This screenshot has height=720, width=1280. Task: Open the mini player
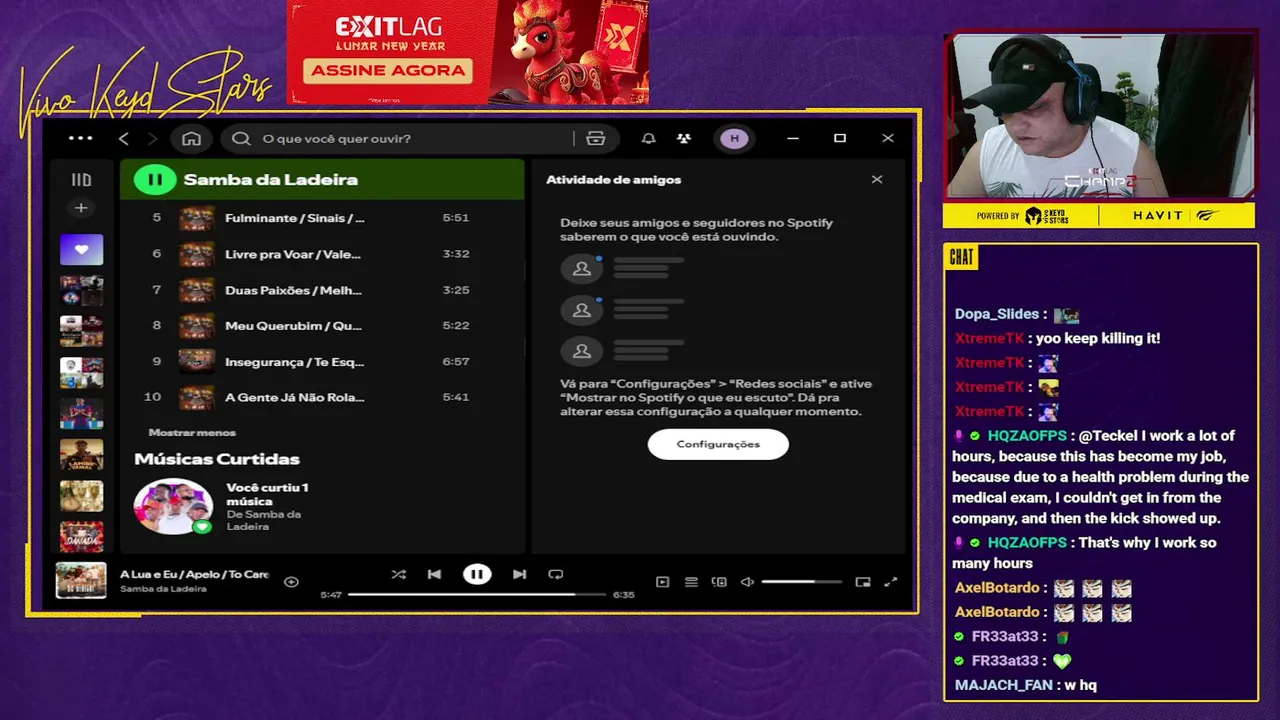coord(863,582)
